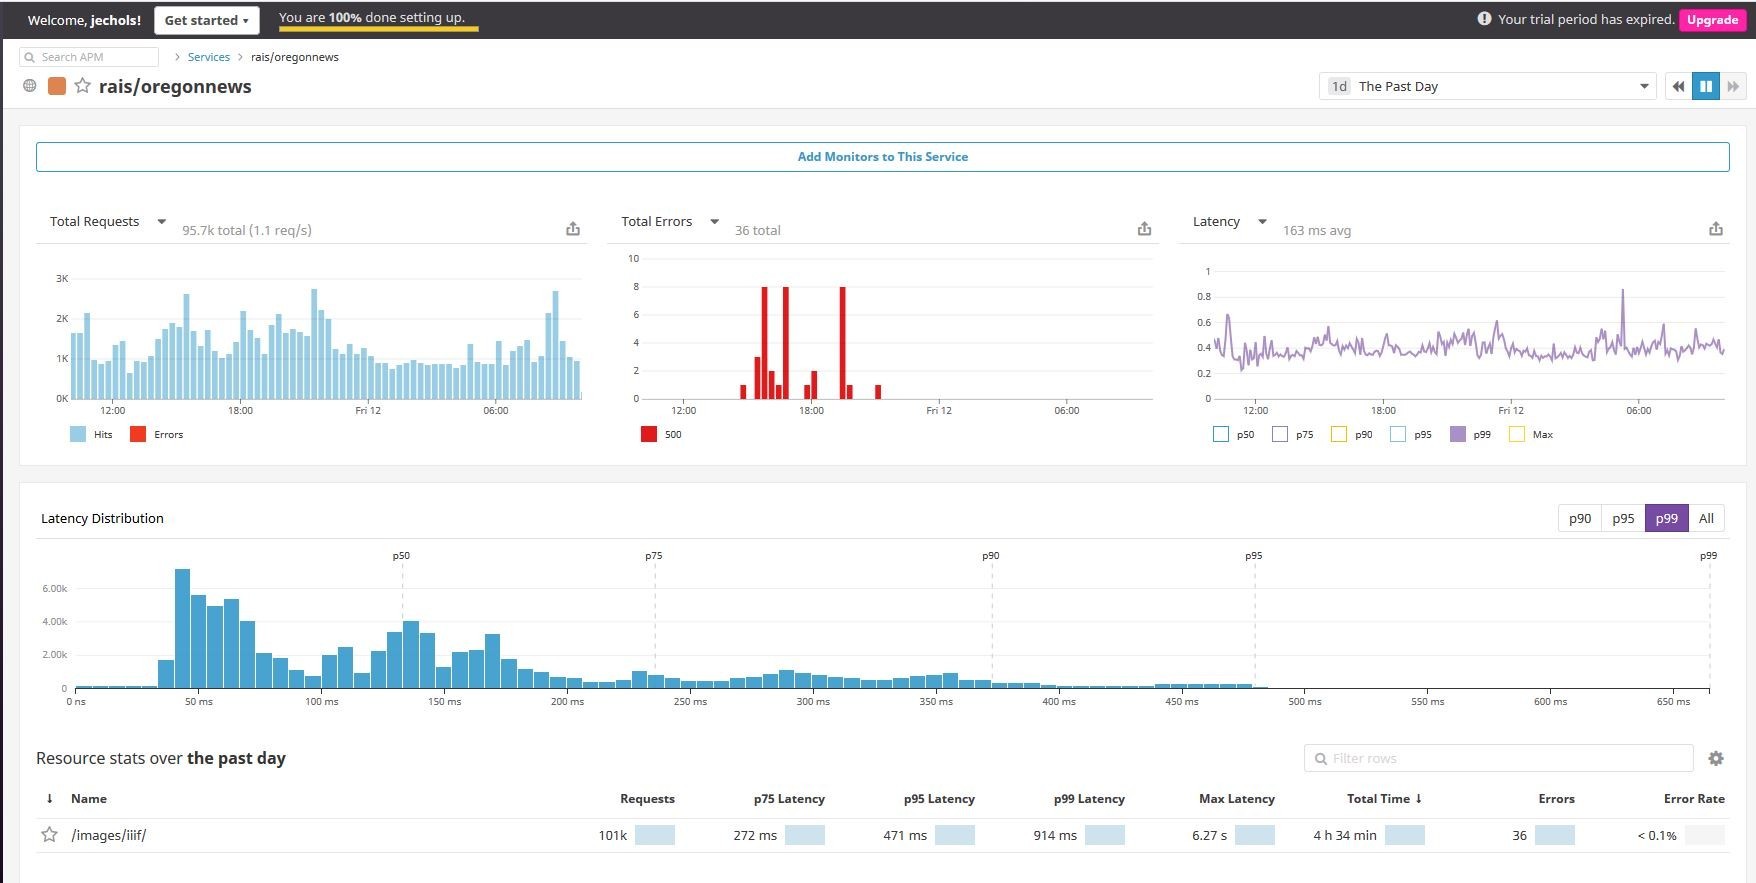
Task: Export the Latency graph
Action: pos(1716,229)
